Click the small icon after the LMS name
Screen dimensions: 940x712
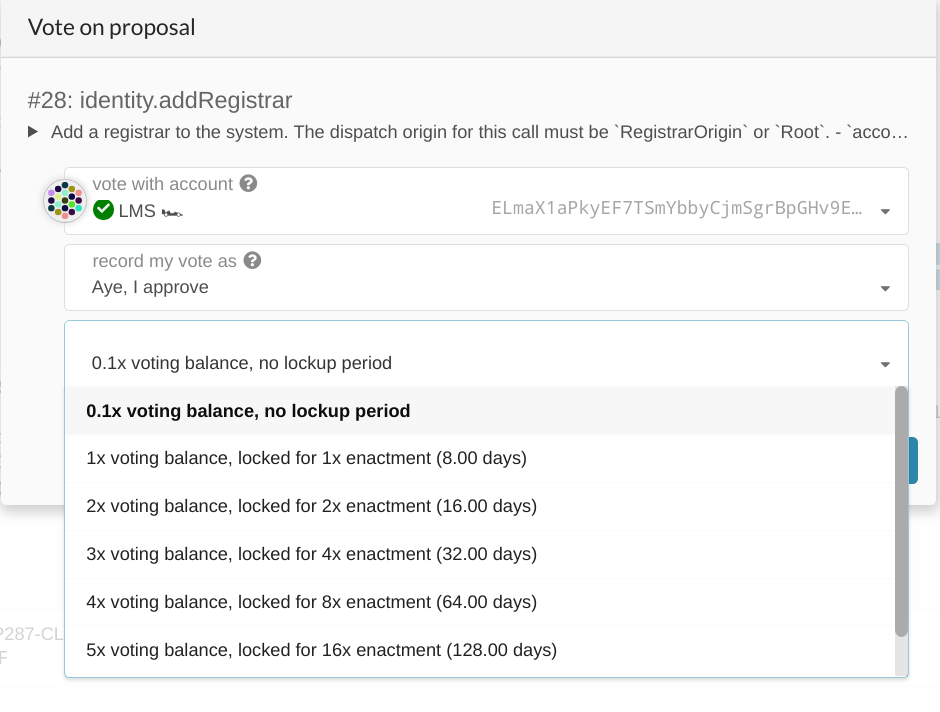tap(174, 212)
